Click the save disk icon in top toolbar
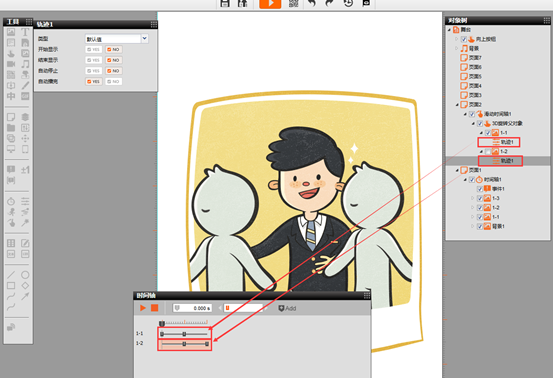 [x=225, y=3]
